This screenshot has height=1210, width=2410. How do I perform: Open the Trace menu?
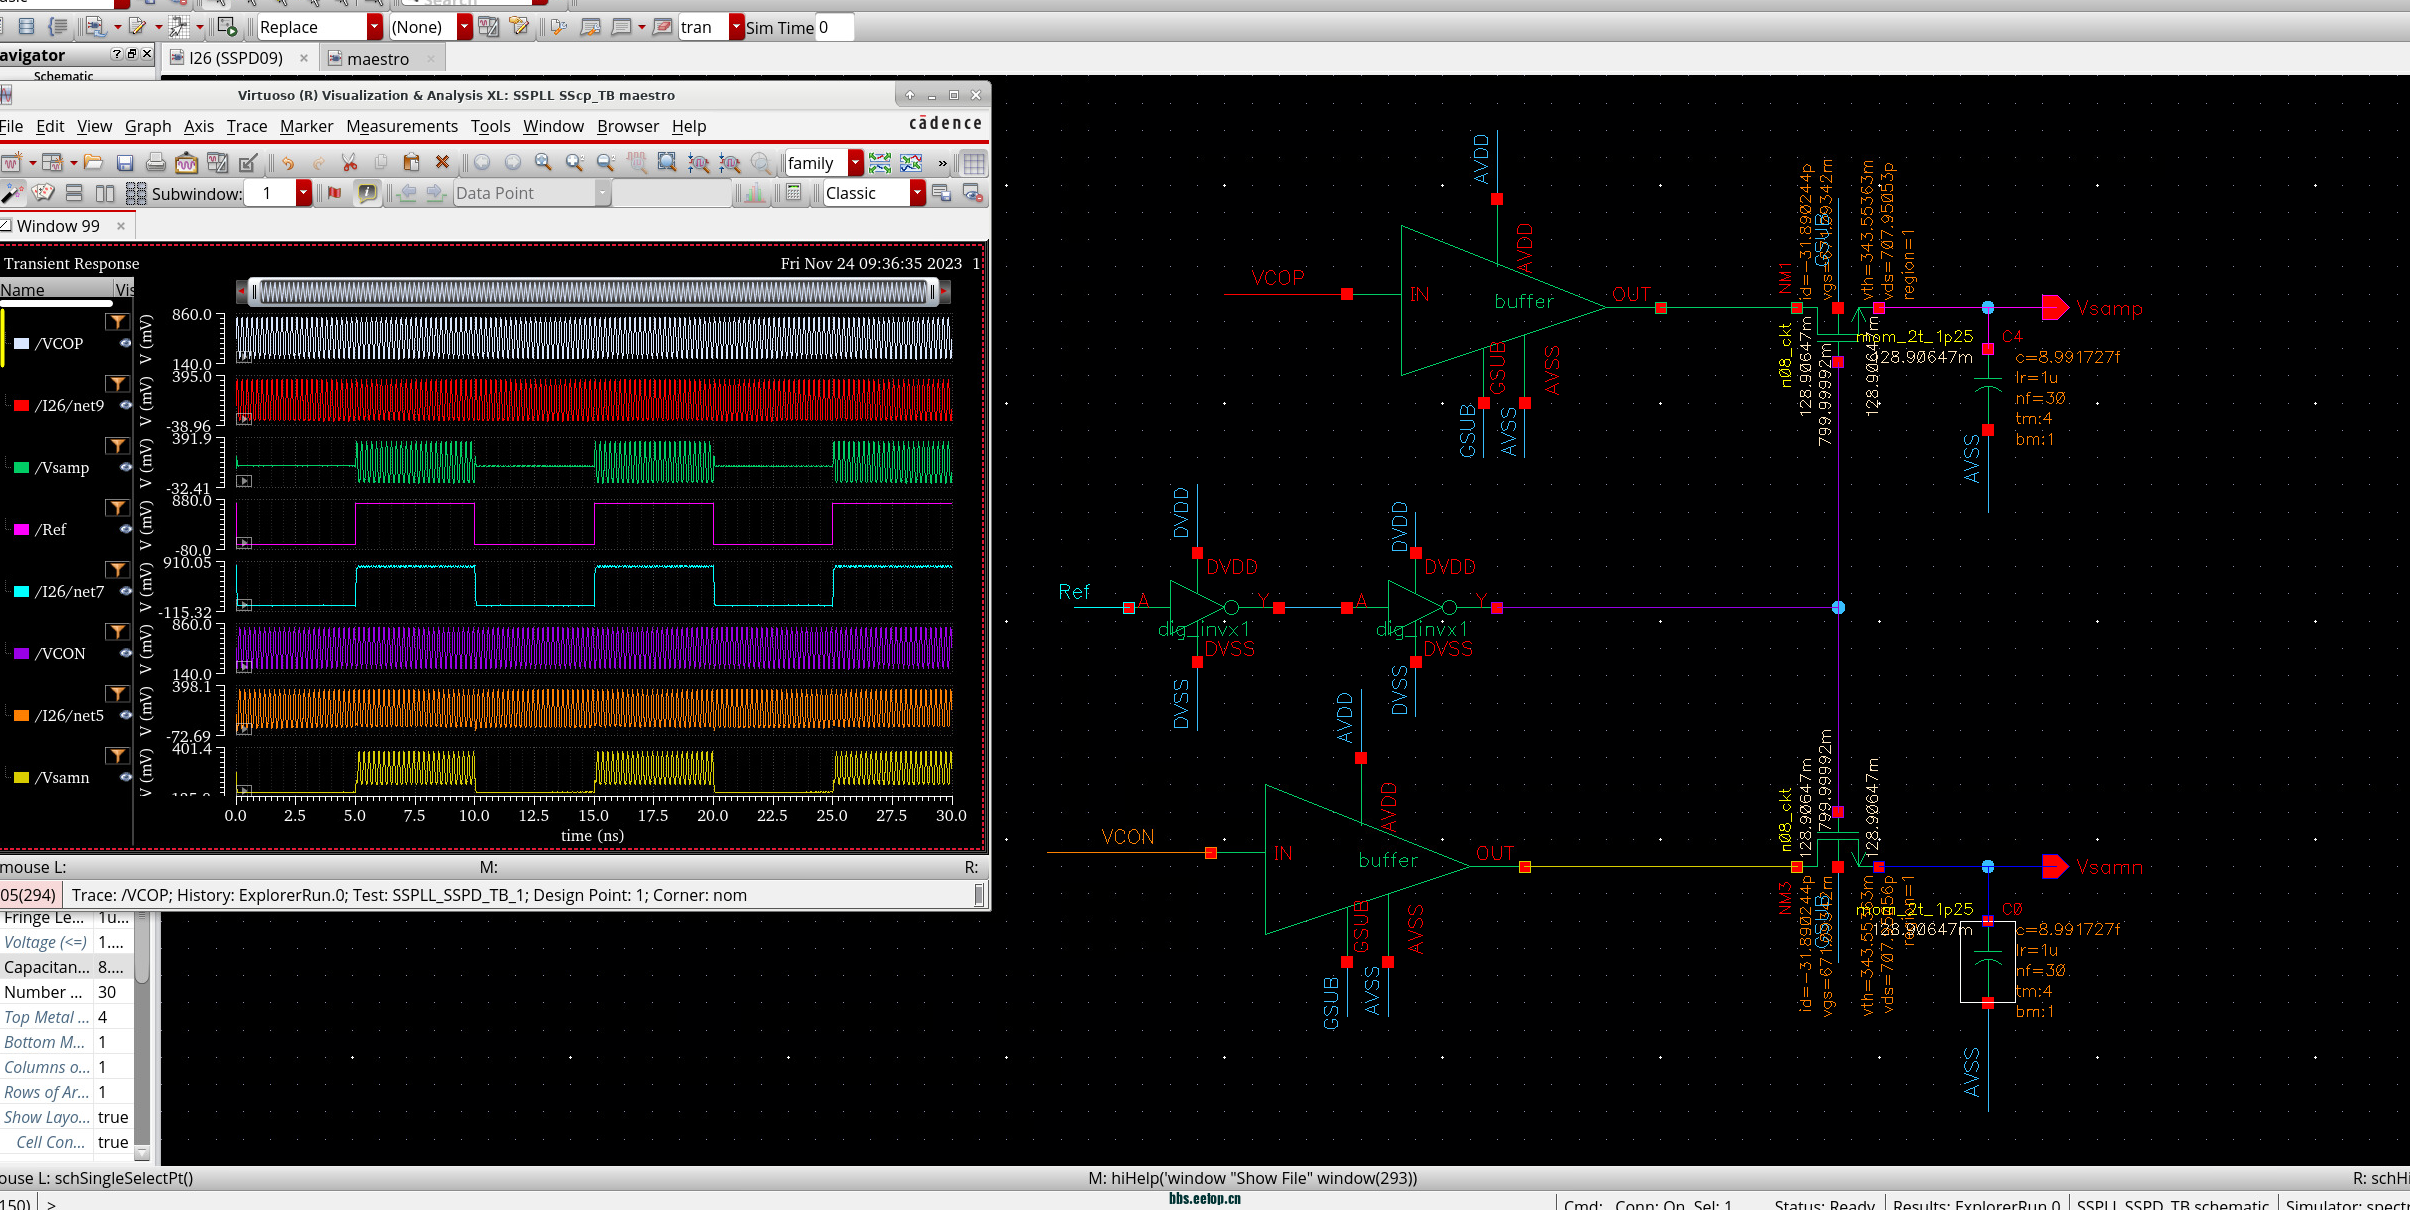point(246,126)
